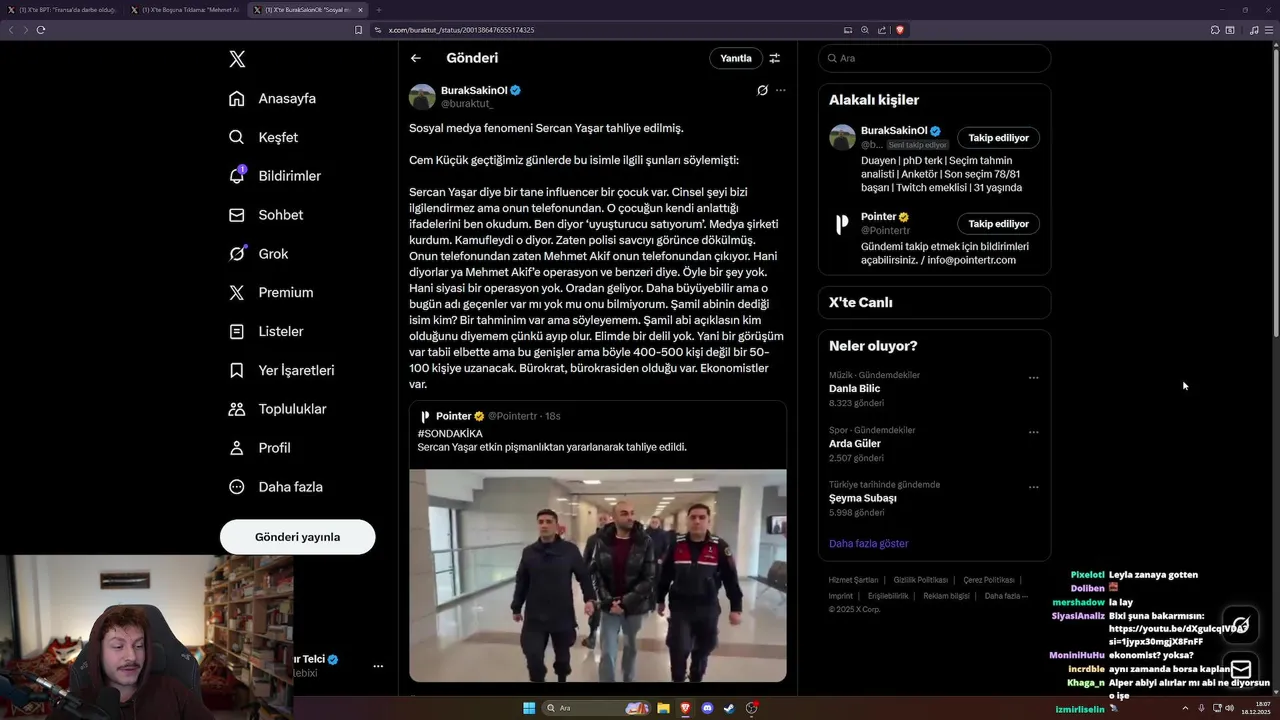
Task: Open Danla Bilic trending topic
Action: coord(854,388)
